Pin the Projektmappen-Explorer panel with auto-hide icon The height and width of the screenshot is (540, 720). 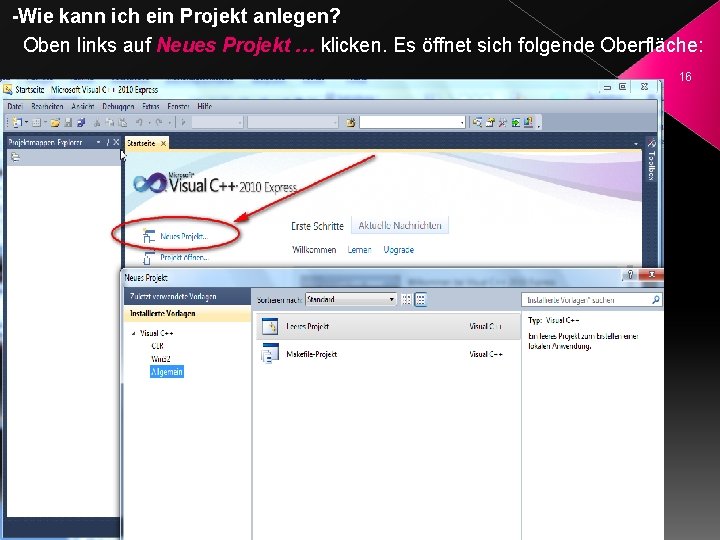pos(108,142)
